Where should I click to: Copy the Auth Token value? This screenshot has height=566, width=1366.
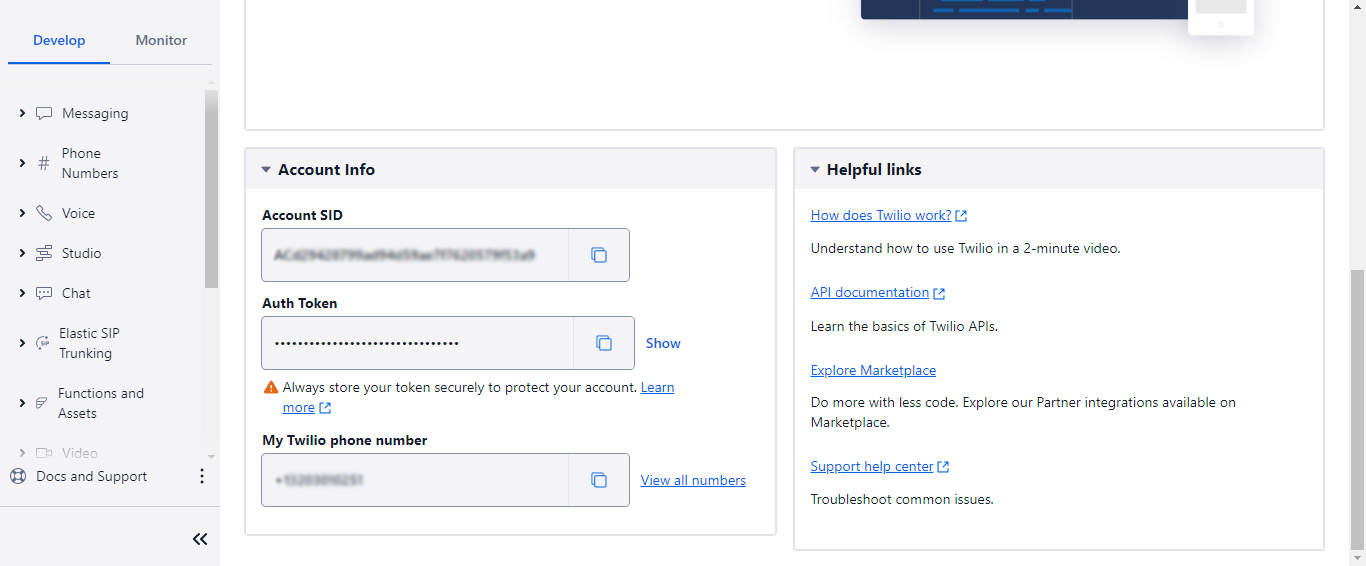coord(604,343)
